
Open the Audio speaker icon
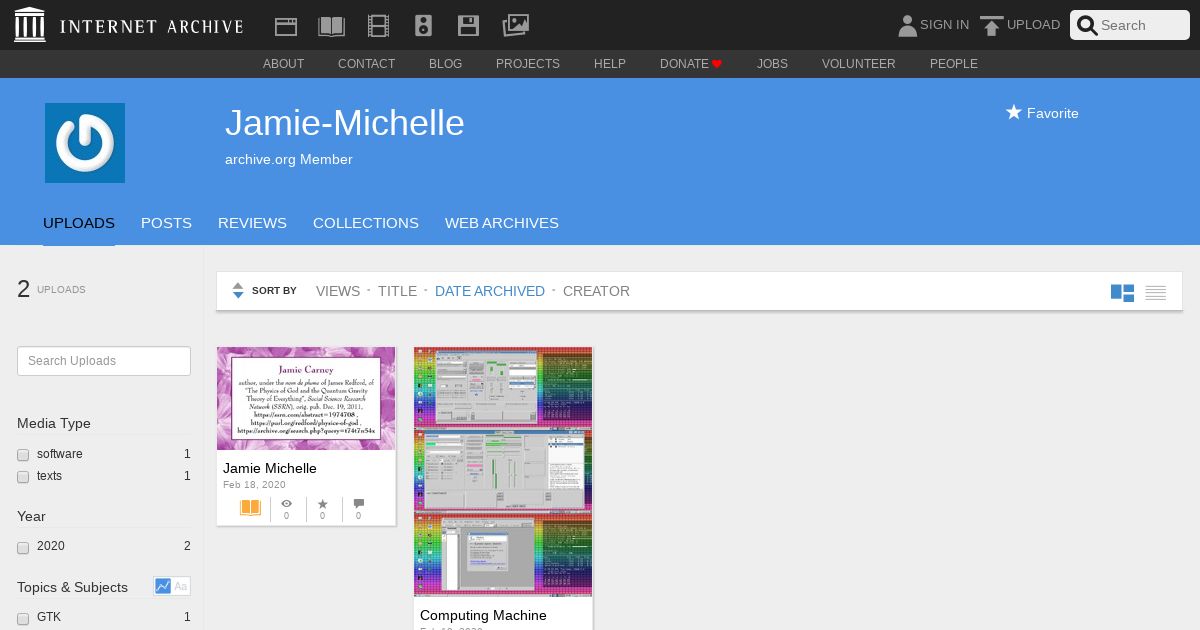click(x=423, y=26)
